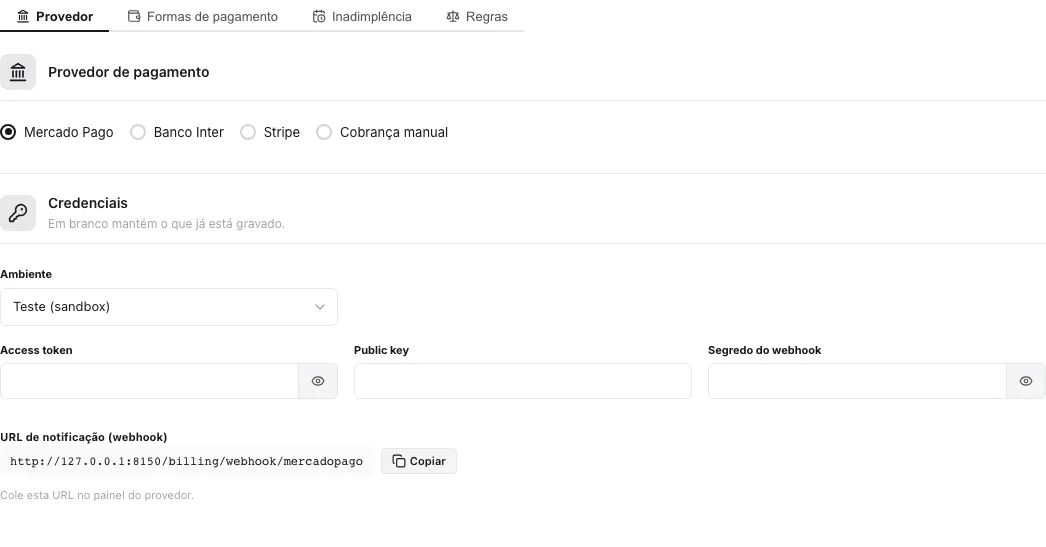Screen dimensions: 1046x547
Task: Open the Inadimplência tab
Action: (x=362, y=17)
